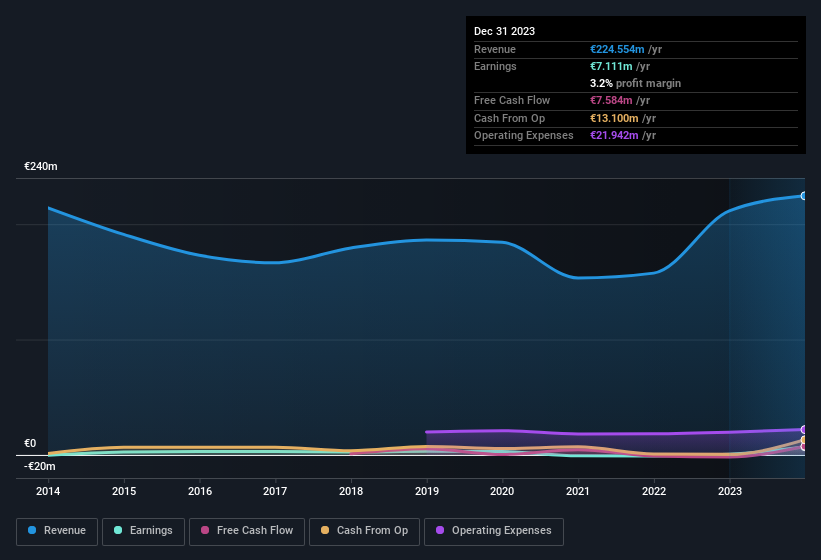Select the orange Cash From Op endpoint marker

pos(803,440)
